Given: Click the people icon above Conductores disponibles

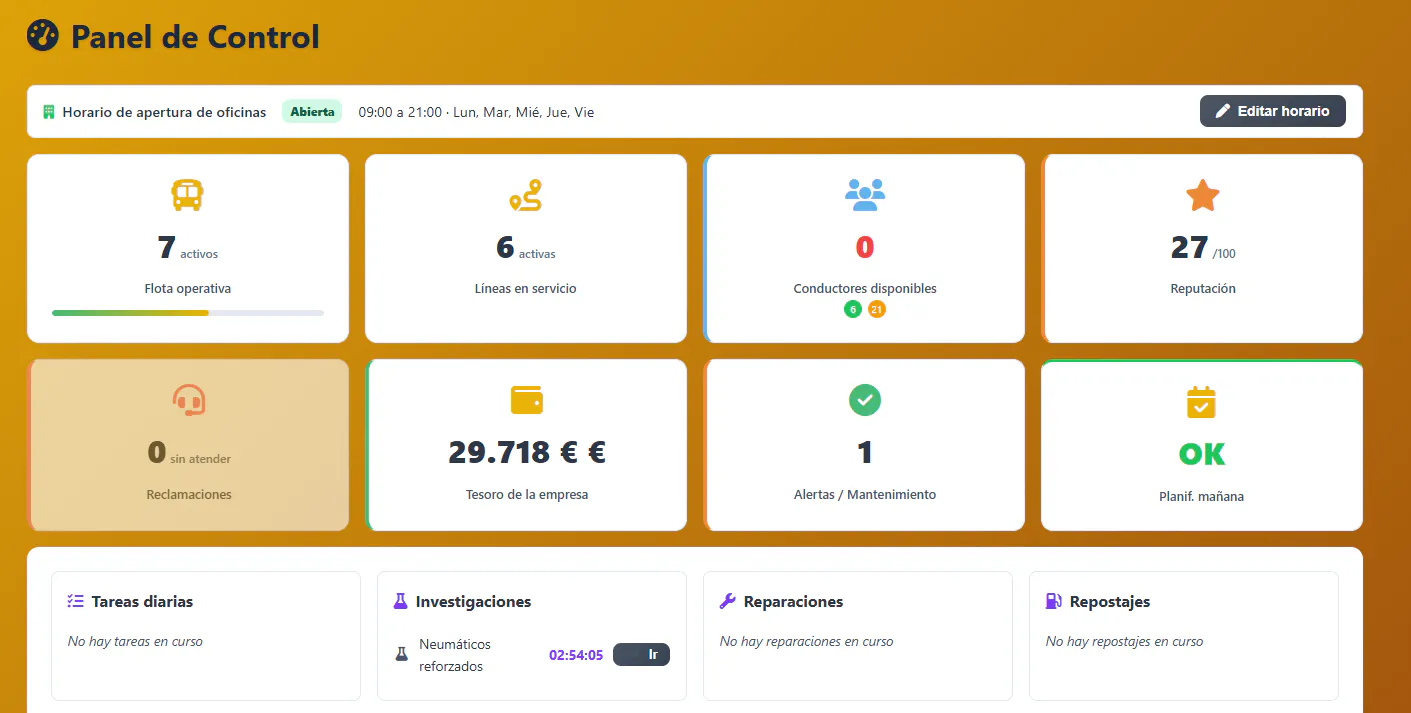Looking at the screenshot, I should 865,195.
